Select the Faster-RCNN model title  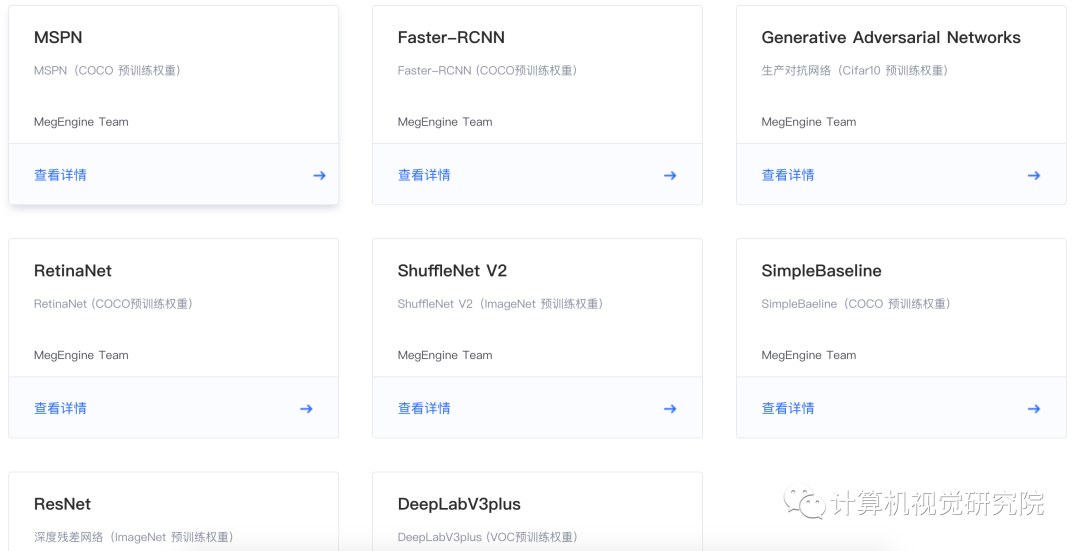[451, 38]
